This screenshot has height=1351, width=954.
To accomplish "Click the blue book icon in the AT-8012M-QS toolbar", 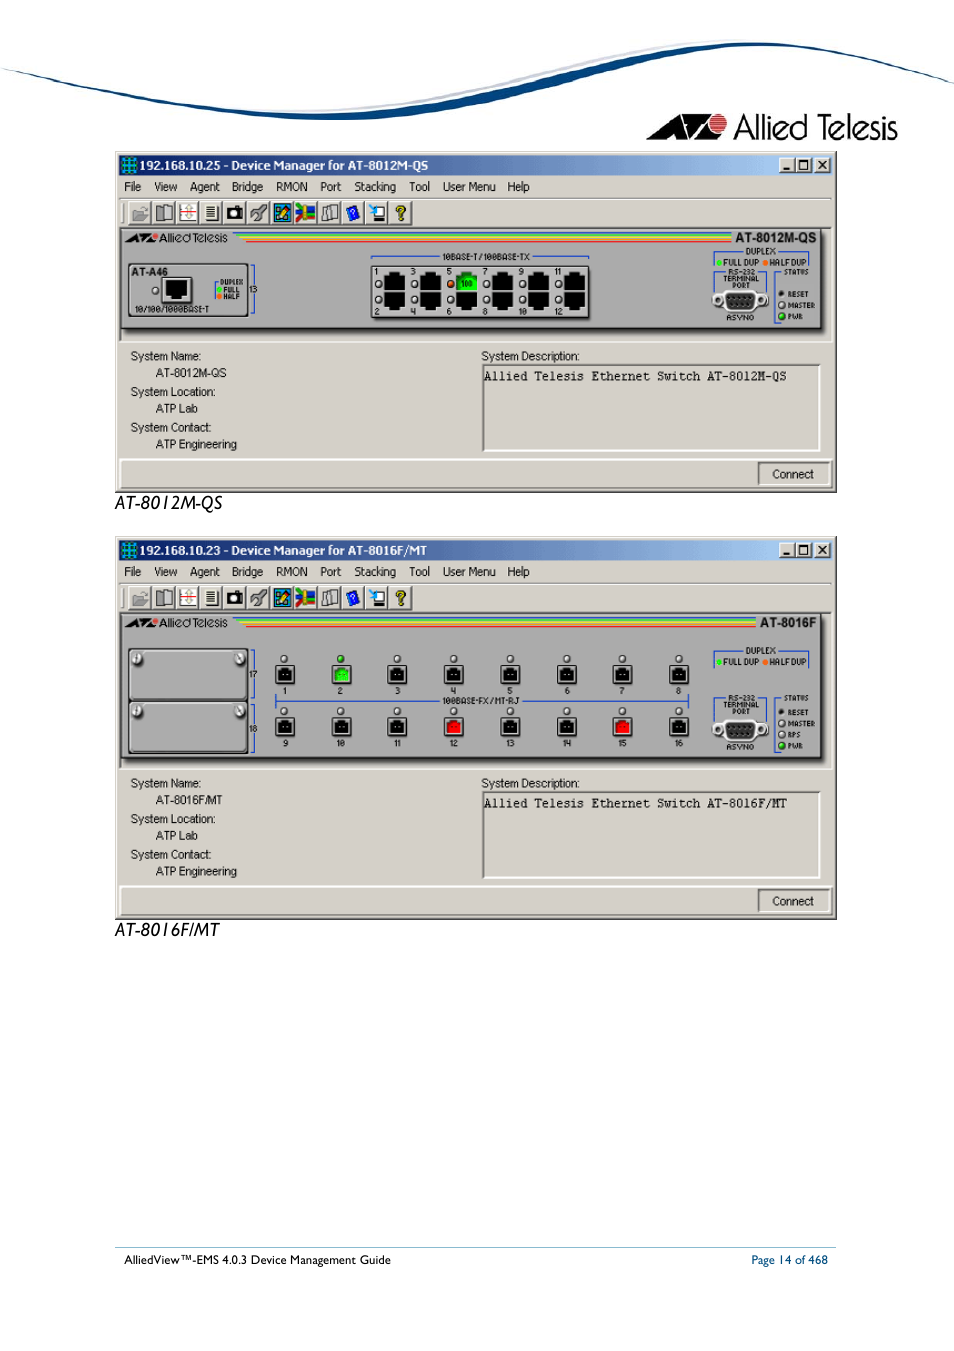I will 353,213.
